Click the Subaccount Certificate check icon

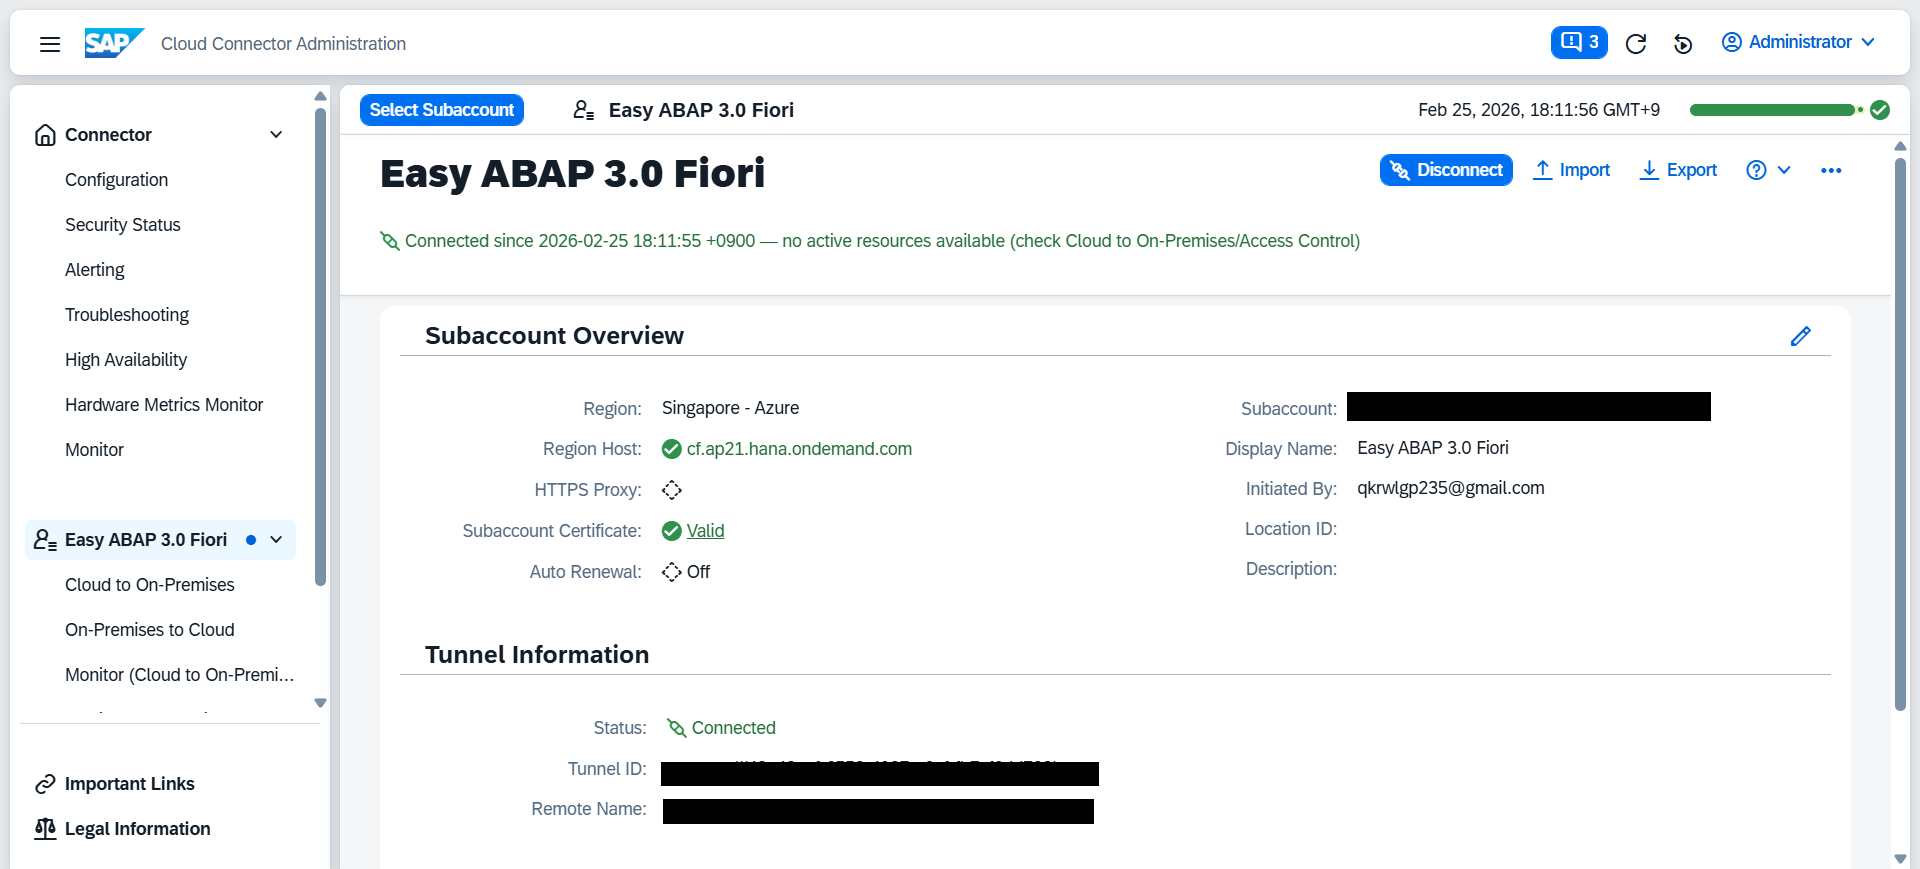(x=672, y=531)
